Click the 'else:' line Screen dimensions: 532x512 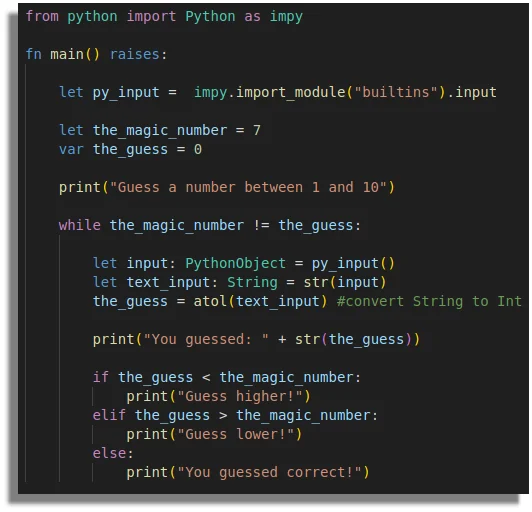[x=113, y=453]
